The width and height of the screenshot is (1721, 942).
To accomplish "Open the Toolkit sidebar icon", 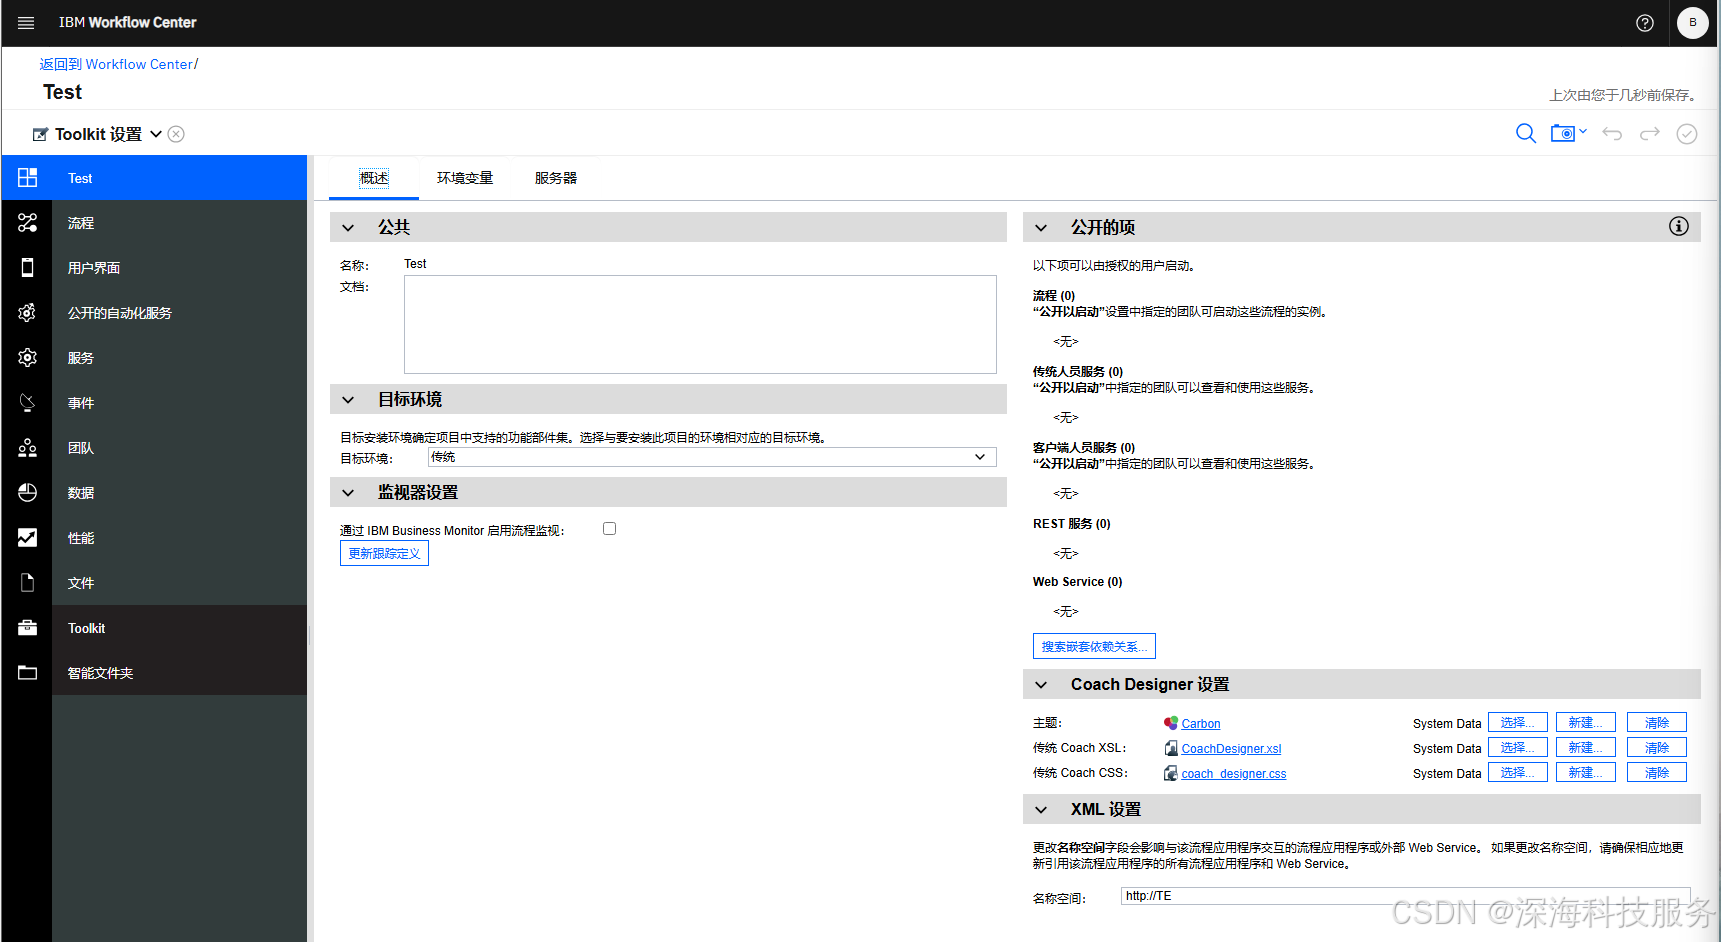I will coord(27,628).
